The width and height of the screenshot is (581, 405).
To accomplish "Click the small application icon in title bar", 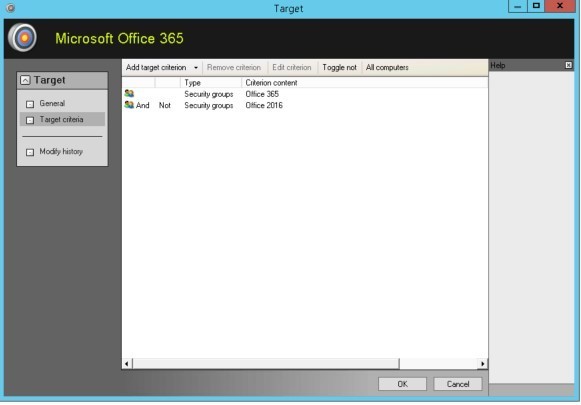I will (x=11, y=8).
